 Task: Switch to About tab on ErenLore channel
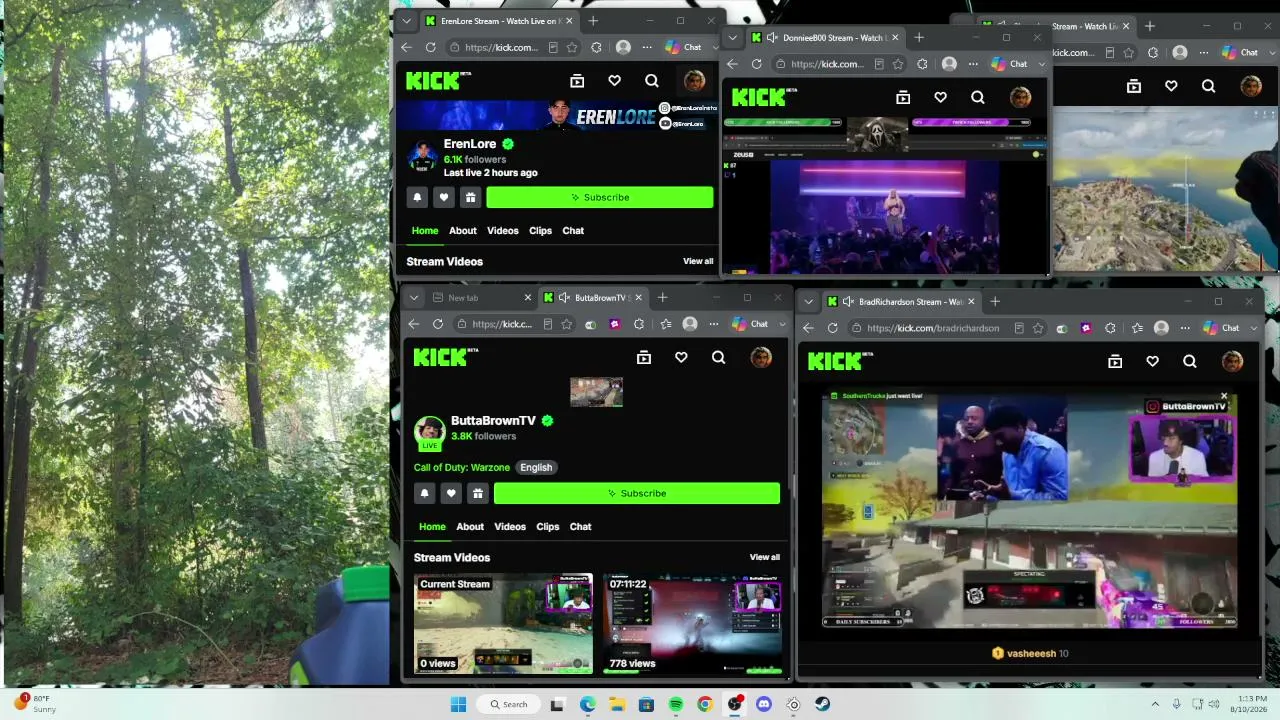(463, 231)
